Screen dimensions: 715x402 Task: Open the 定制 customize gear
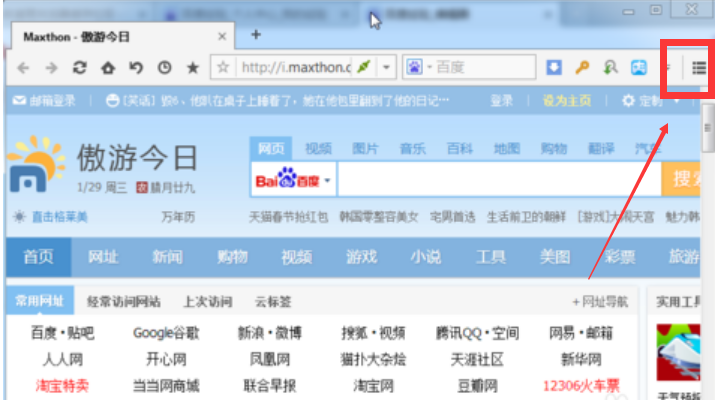643,101
